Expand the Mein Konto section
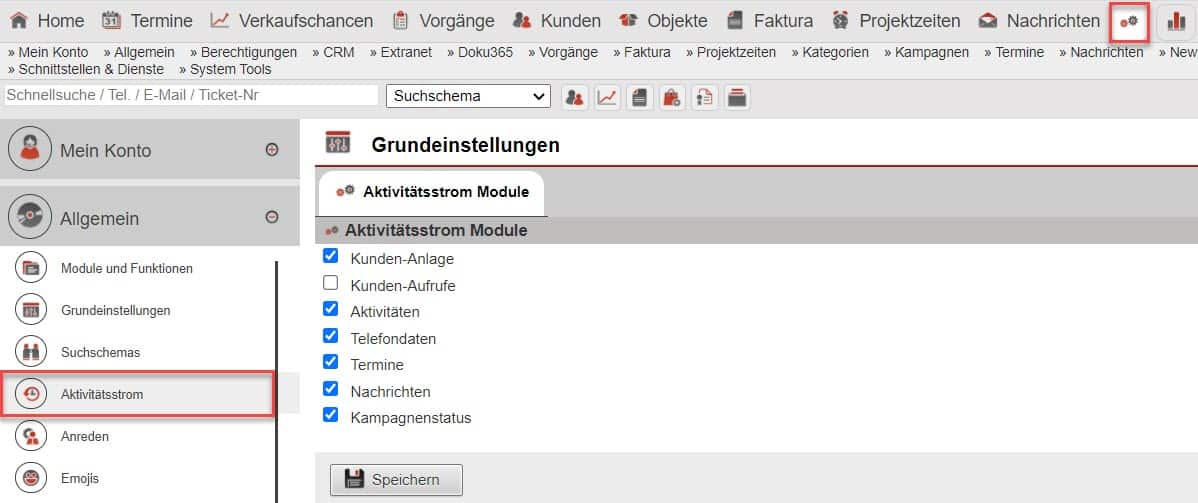This screenshot has width=1198, height=503. [x=271, y=150]
